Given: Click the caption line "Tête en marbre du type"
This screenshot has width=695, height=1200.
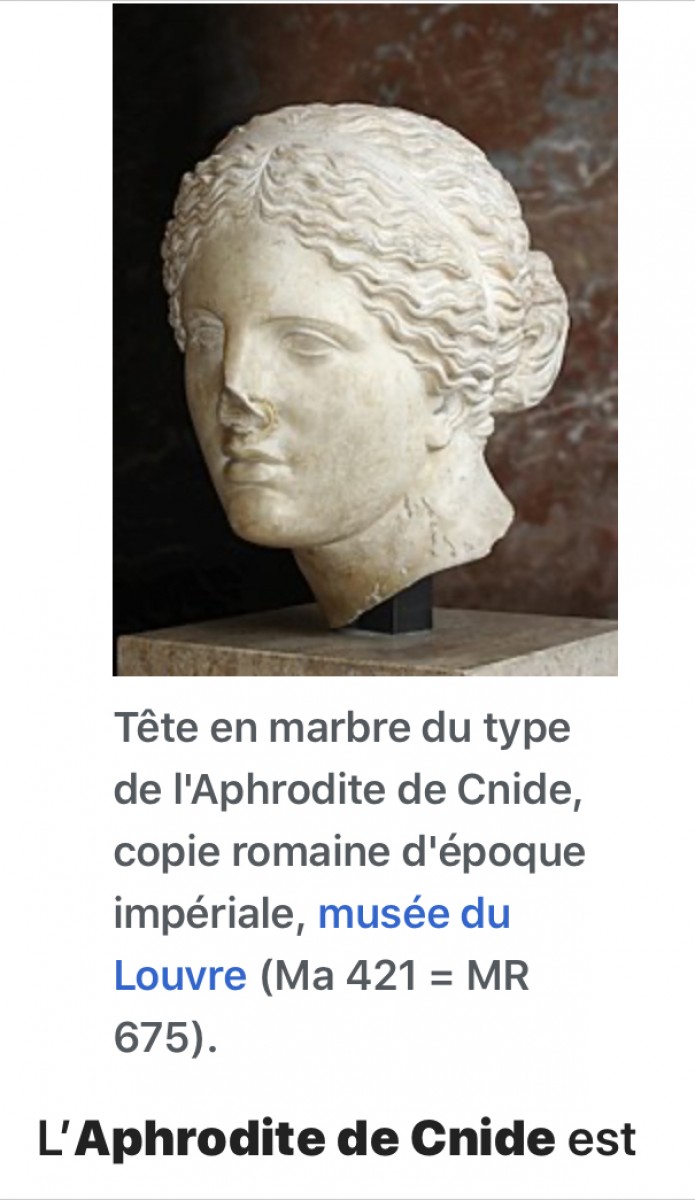Looking at the screenshot, I should click(x=342, y=728).
